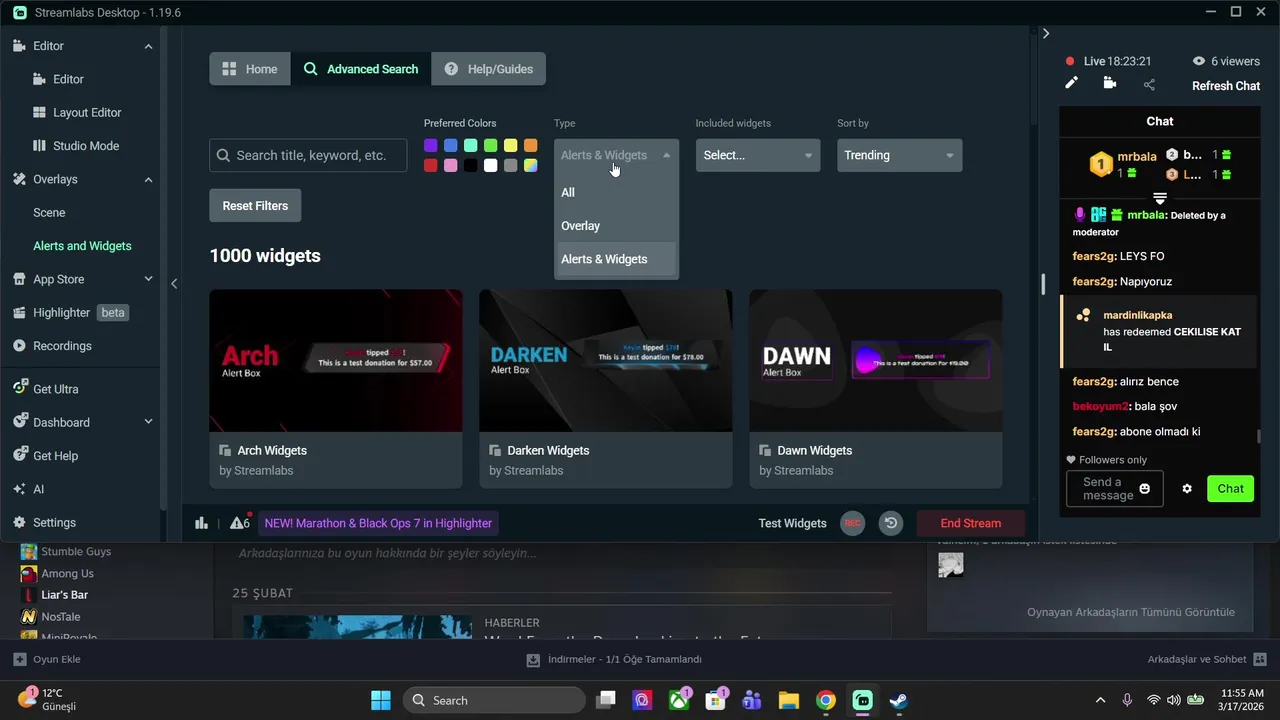
Task: Open Alerts and Widgets in sidebar
Action: coord(82,246)
